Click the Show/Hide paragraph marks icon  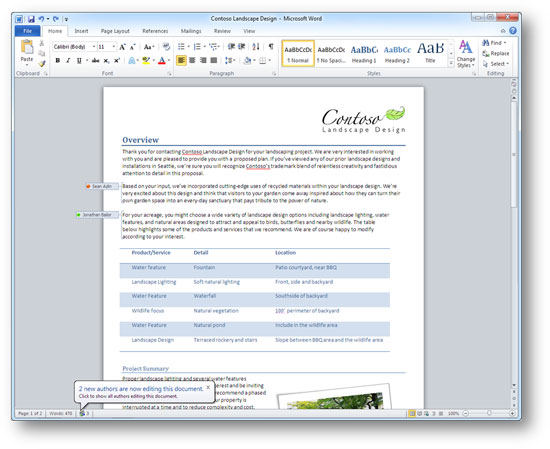(x=271, y=46)
